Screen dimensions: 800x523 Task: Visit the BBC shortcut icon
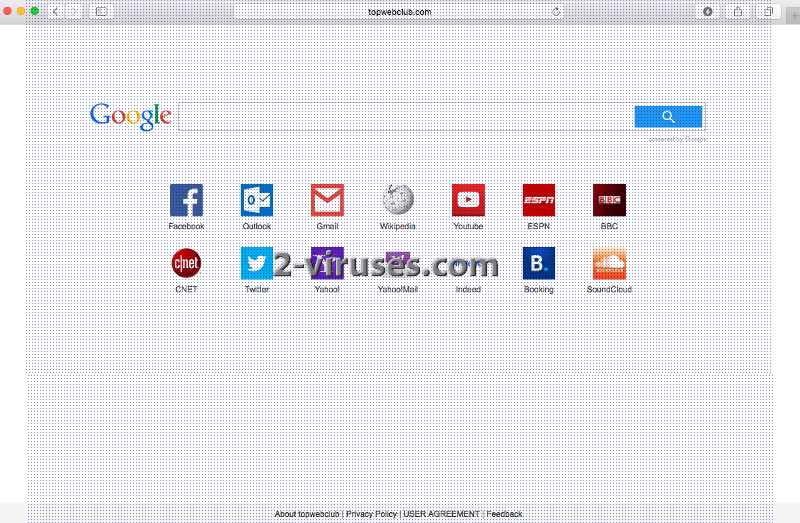609,200
